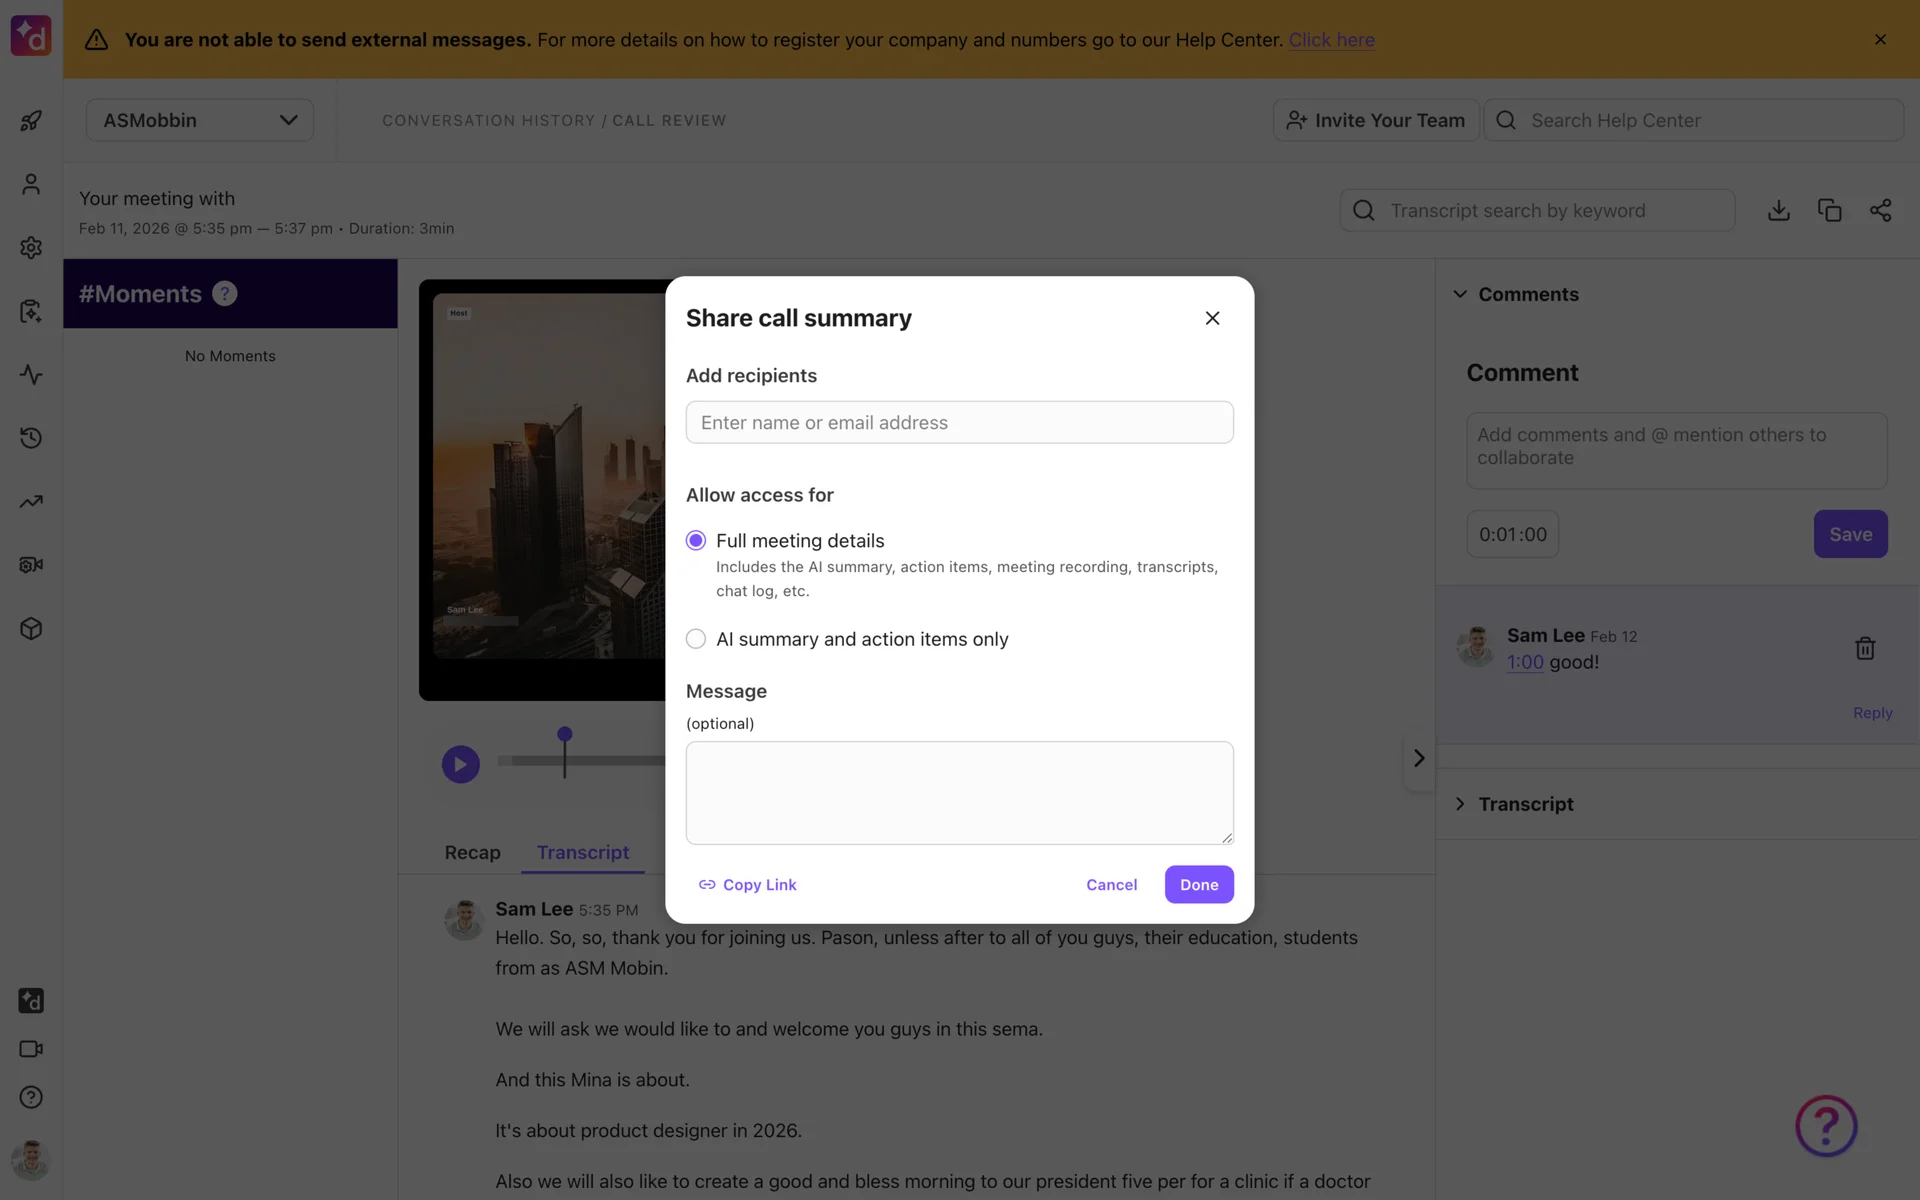The width and height of the screenshot is (1920, 1200).
Task: Open conversation history clock icon in sidebar
Action: click(31, 438)
